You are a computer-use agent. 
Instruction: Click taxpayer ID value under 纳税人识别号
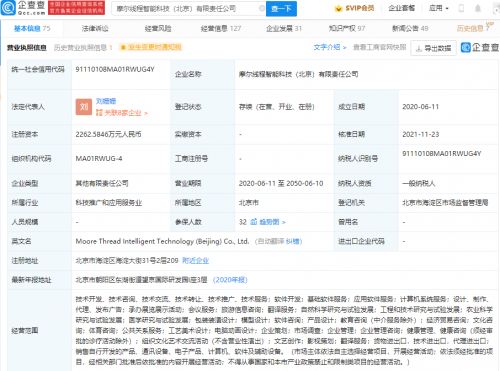[441, 154]
